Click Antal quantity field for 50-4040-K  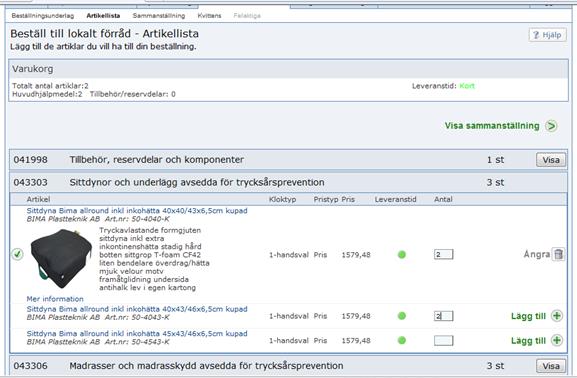coord(443,254)
